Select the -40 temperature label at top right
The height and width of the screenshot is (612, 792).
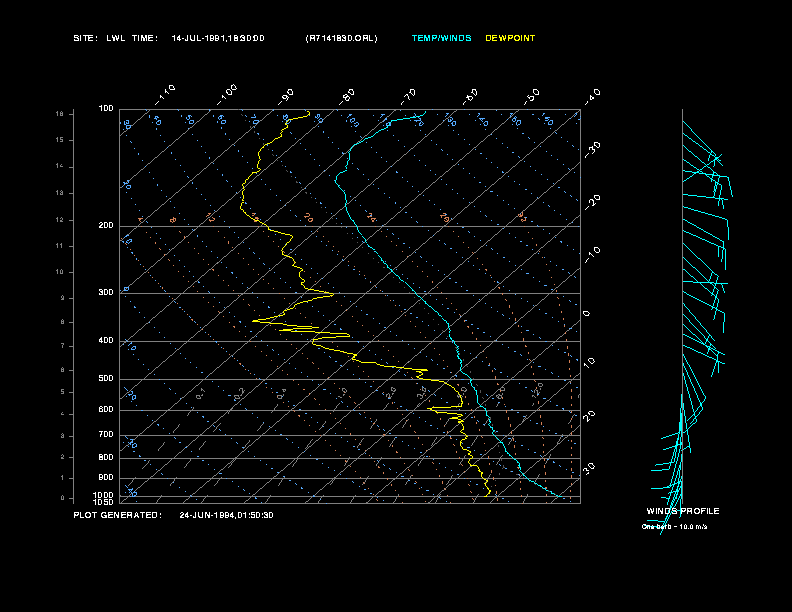coord(592,95)
